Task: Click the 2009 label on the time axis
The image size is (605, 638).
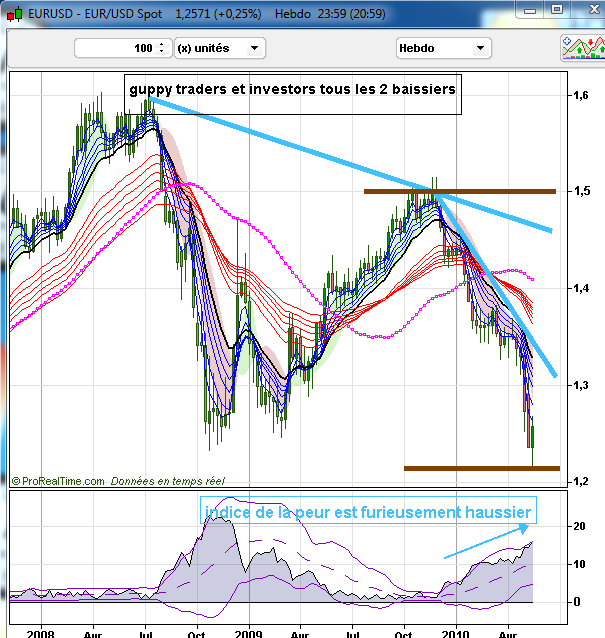Action: [x=246, y=633]
